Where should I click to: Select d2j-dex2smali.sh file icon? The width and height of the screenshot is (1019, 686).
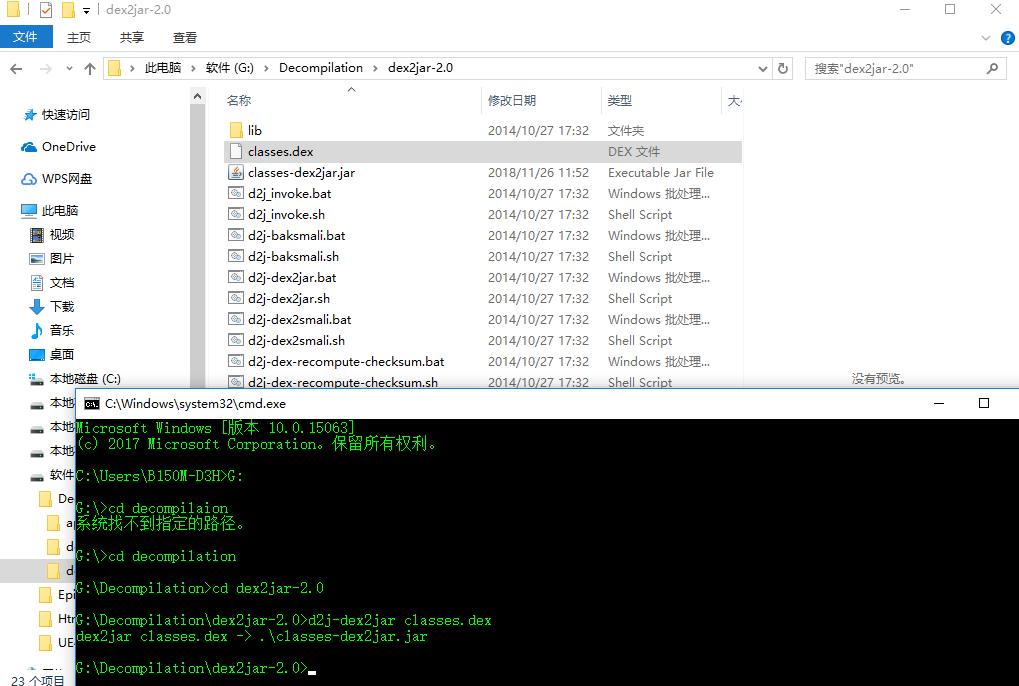point(236,340)
